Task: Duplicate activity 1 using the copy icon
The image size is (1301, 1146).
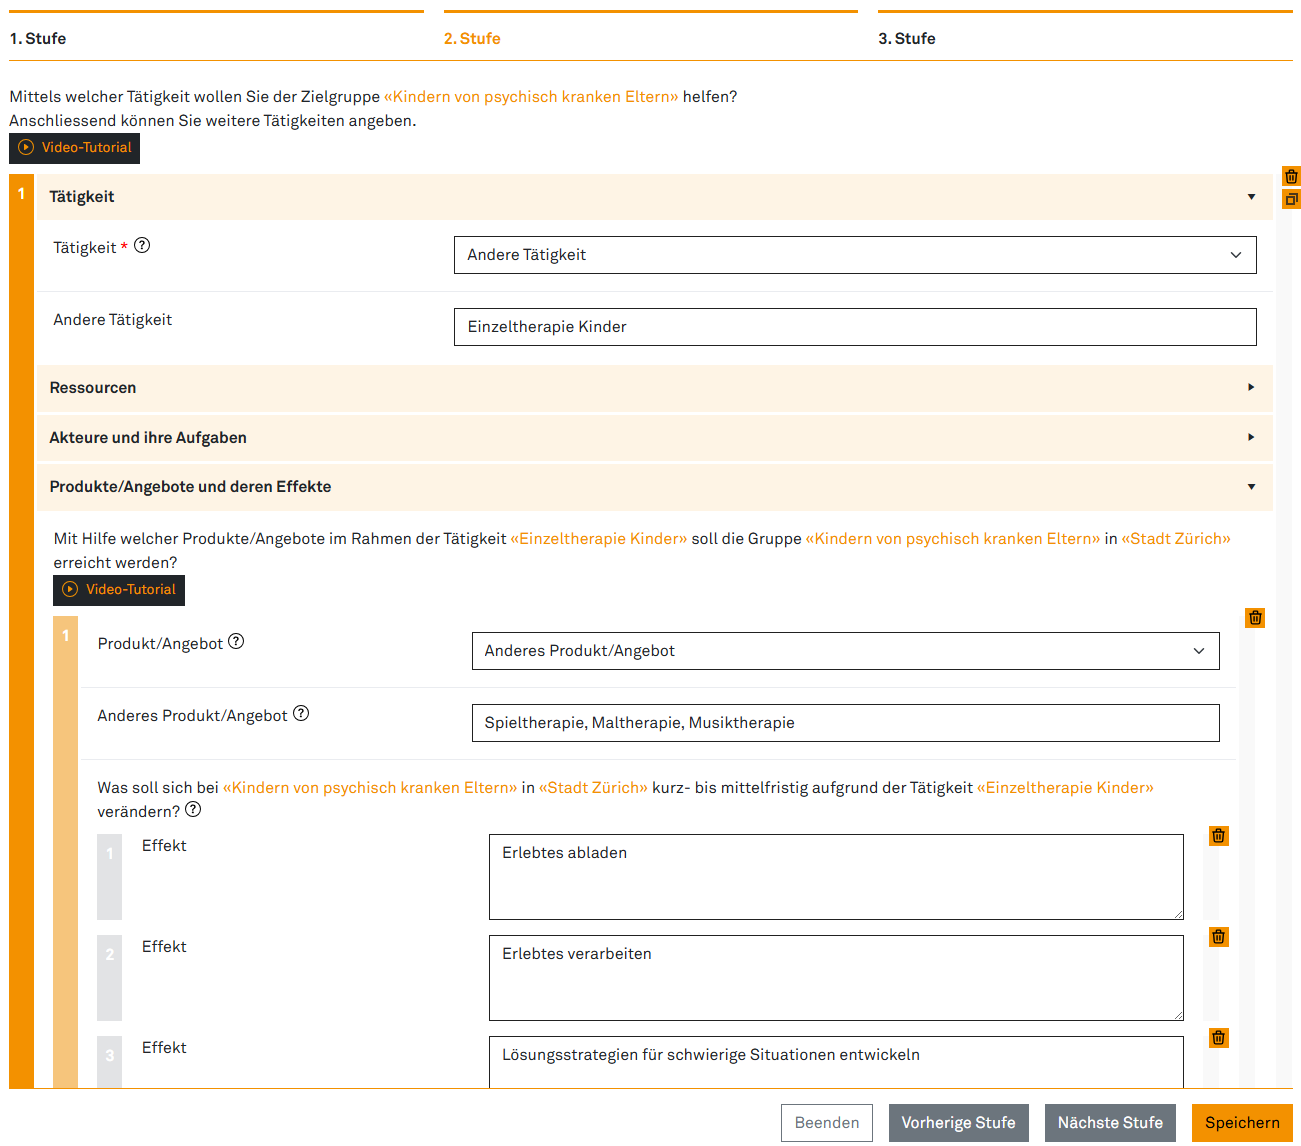Action: click(1291, 200)
